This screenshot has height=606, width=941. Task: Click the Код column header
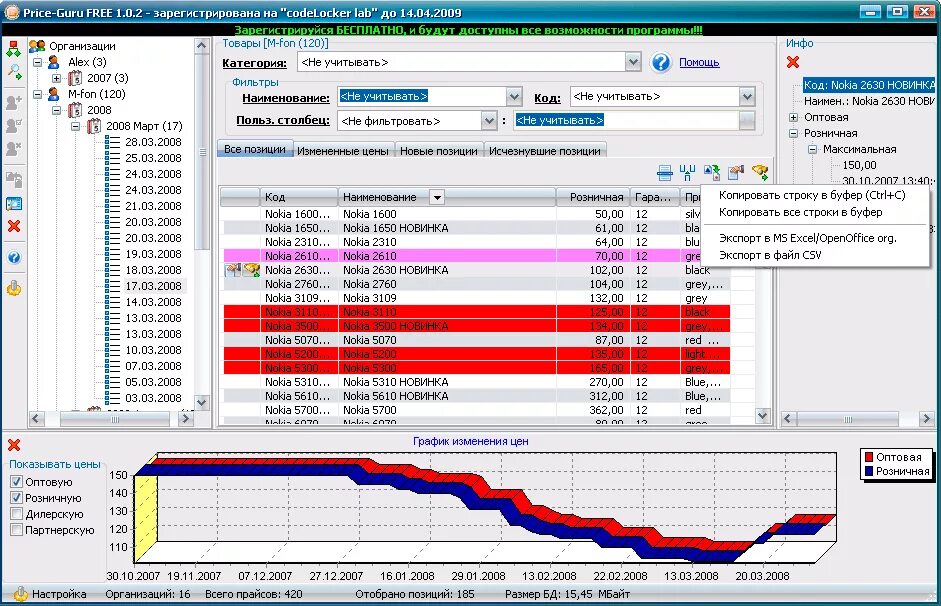[x=298, y=197]
